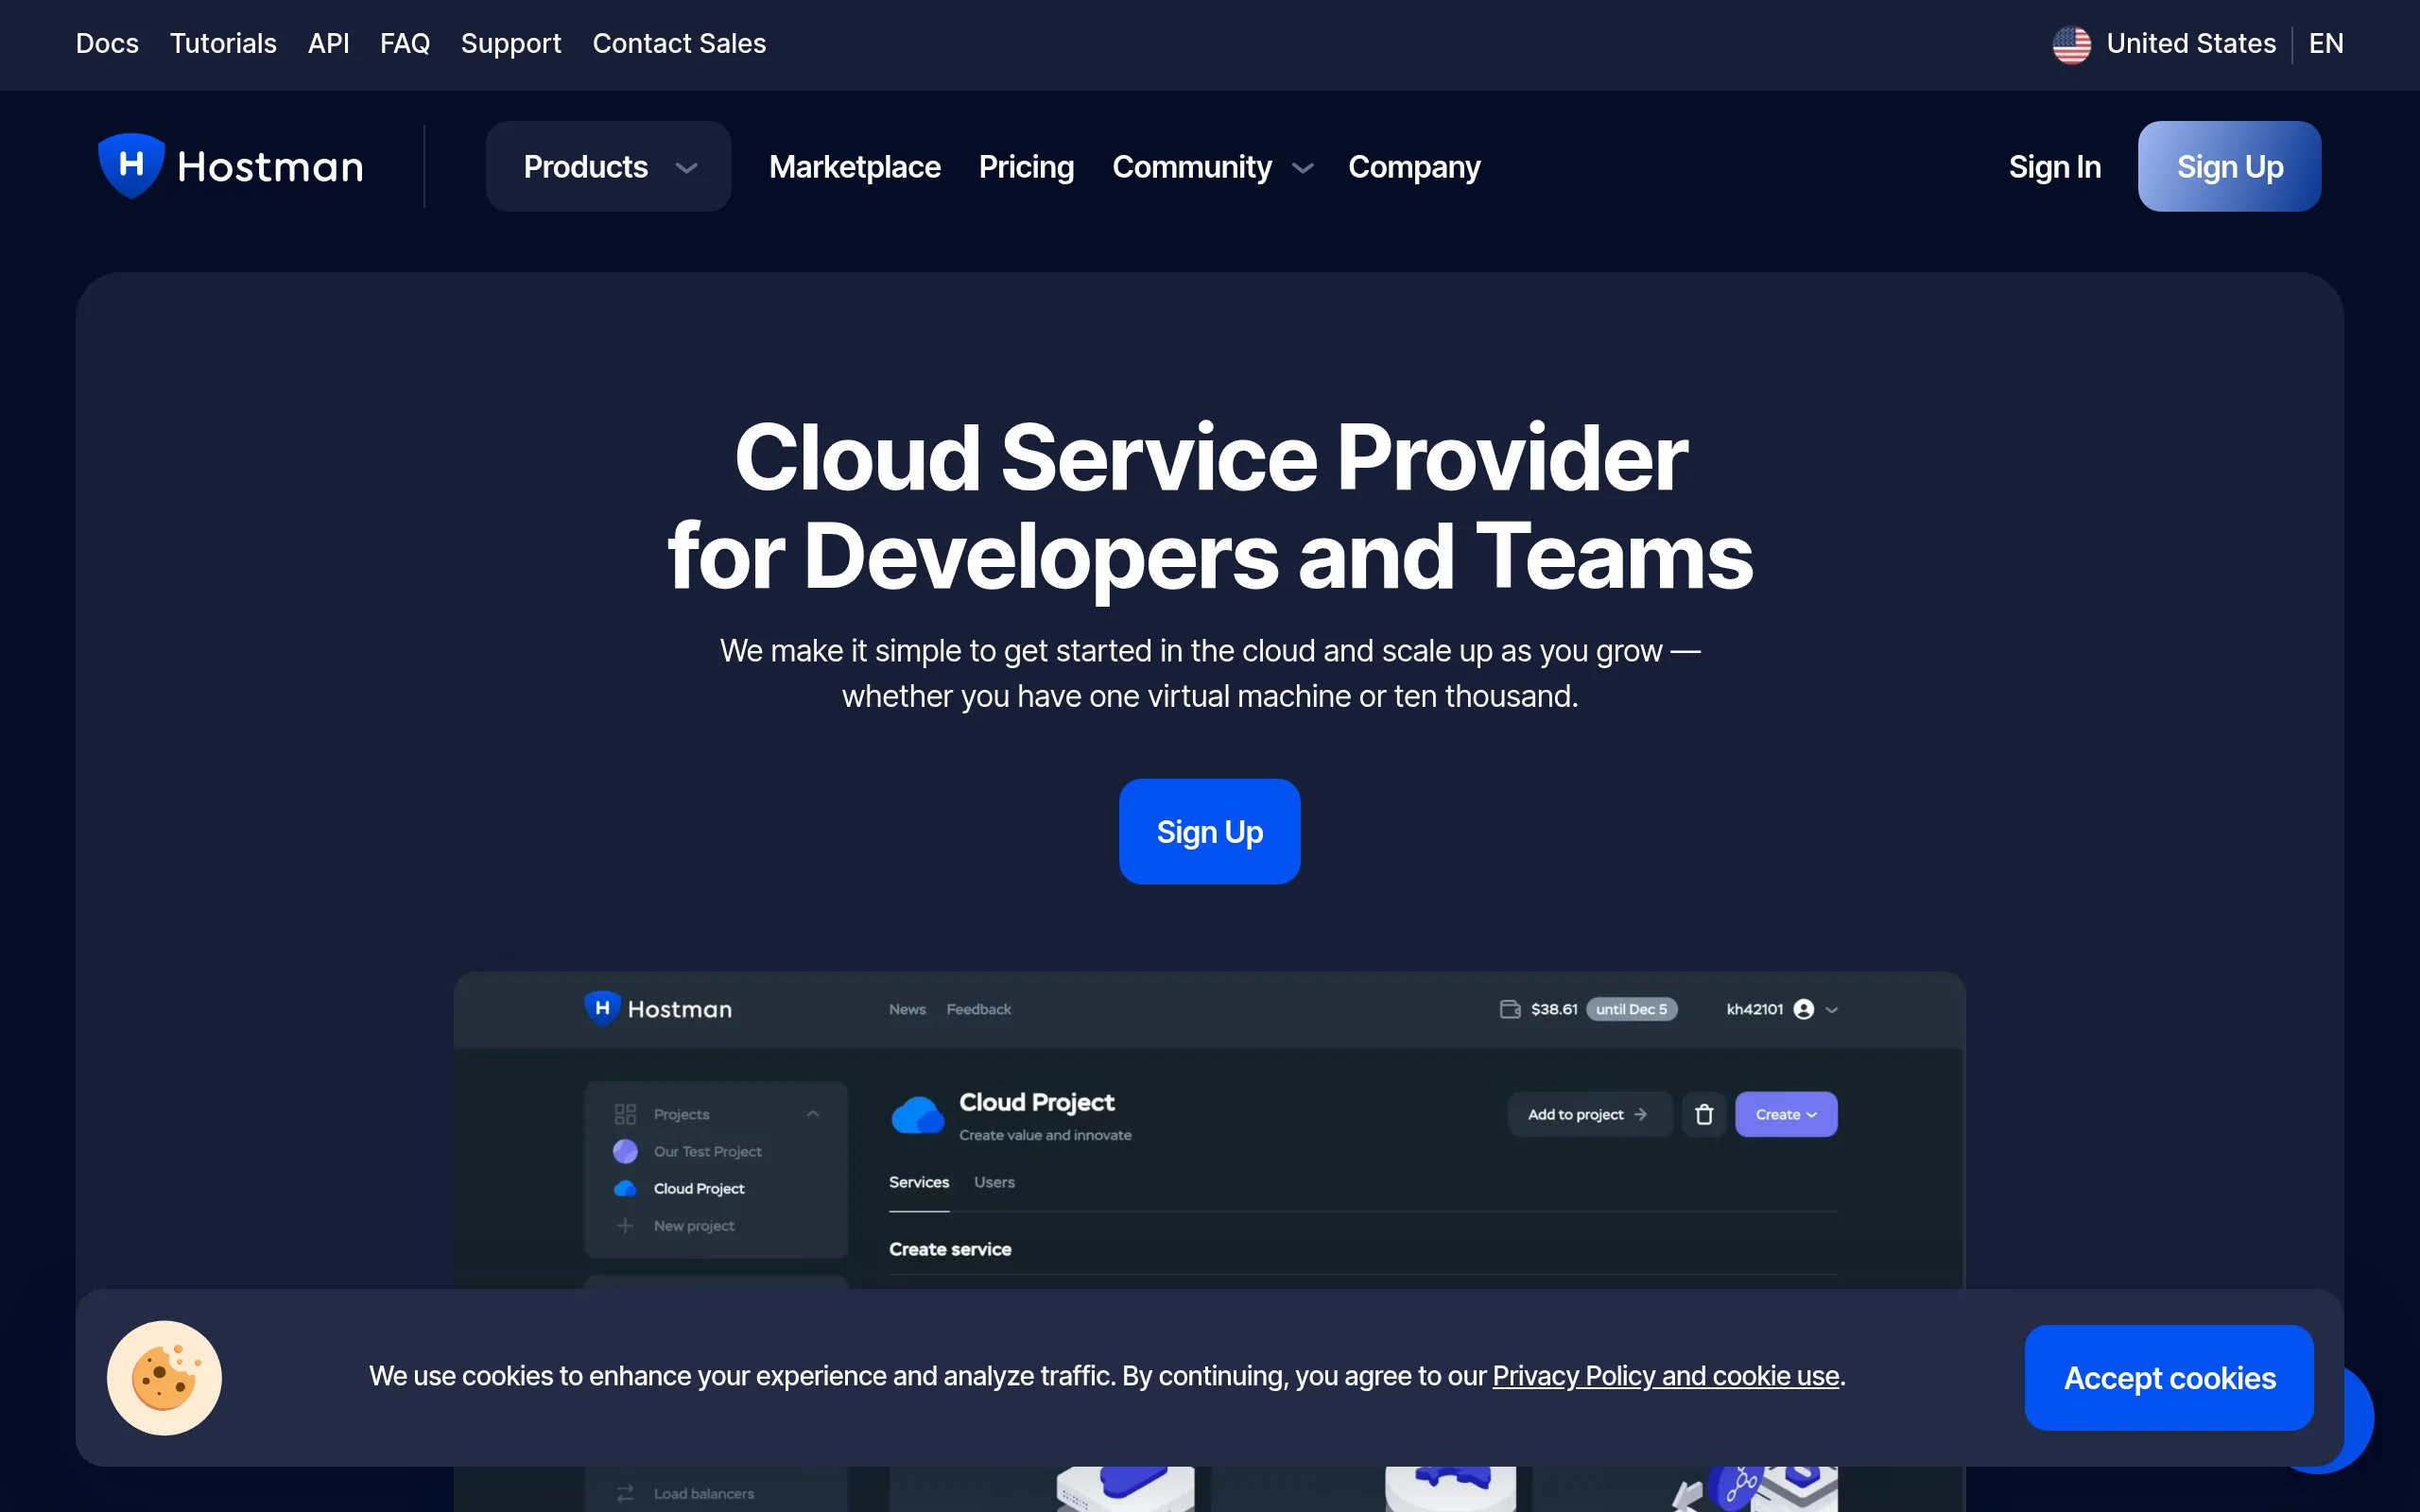Viewport: 2420px width, 1512px height.
Task: Click New project in the sidebar
Action: click(693, 1225)
